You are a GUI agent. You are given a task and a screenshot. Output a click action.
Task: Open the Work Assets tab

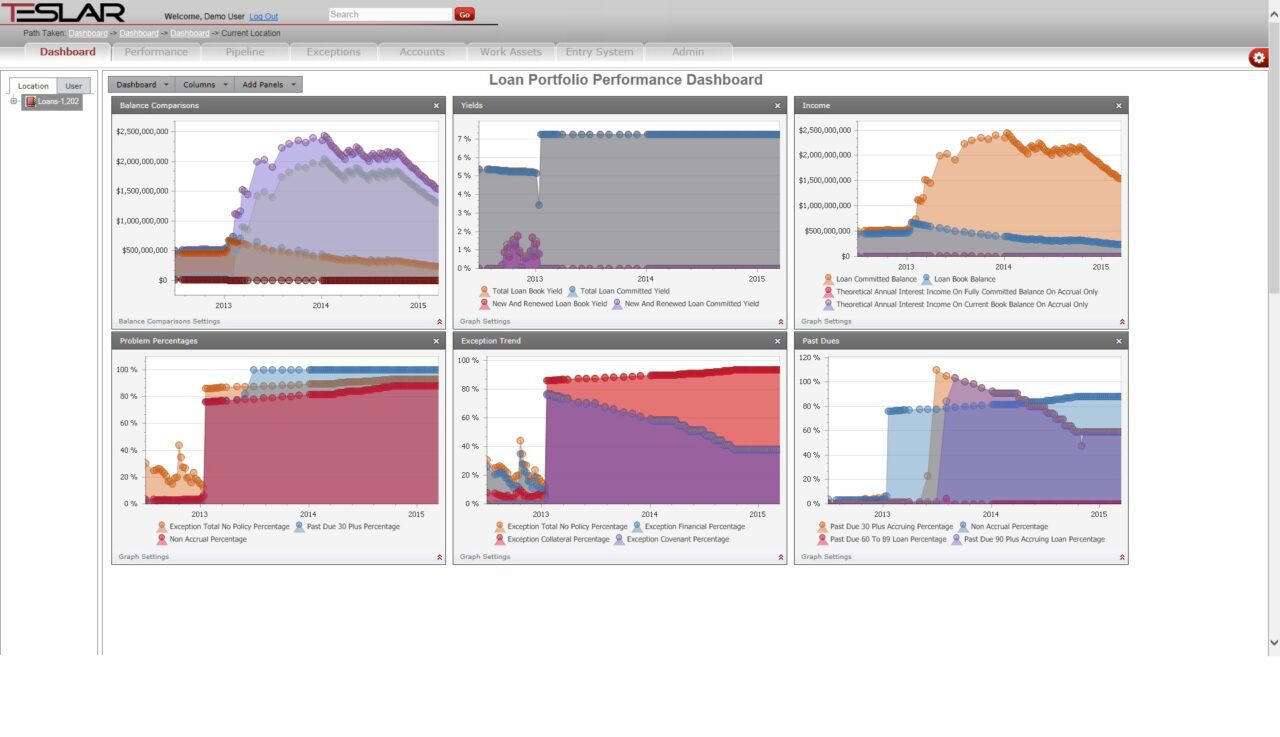511,52
